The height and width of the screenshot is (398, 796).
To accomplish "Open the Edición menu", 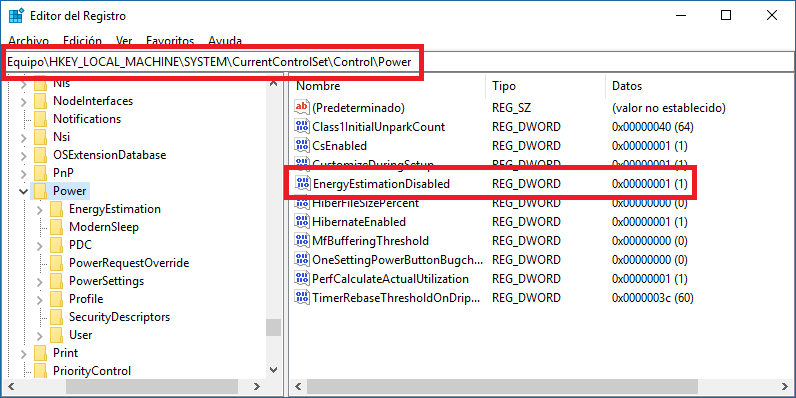I will (x=82, y=41).
